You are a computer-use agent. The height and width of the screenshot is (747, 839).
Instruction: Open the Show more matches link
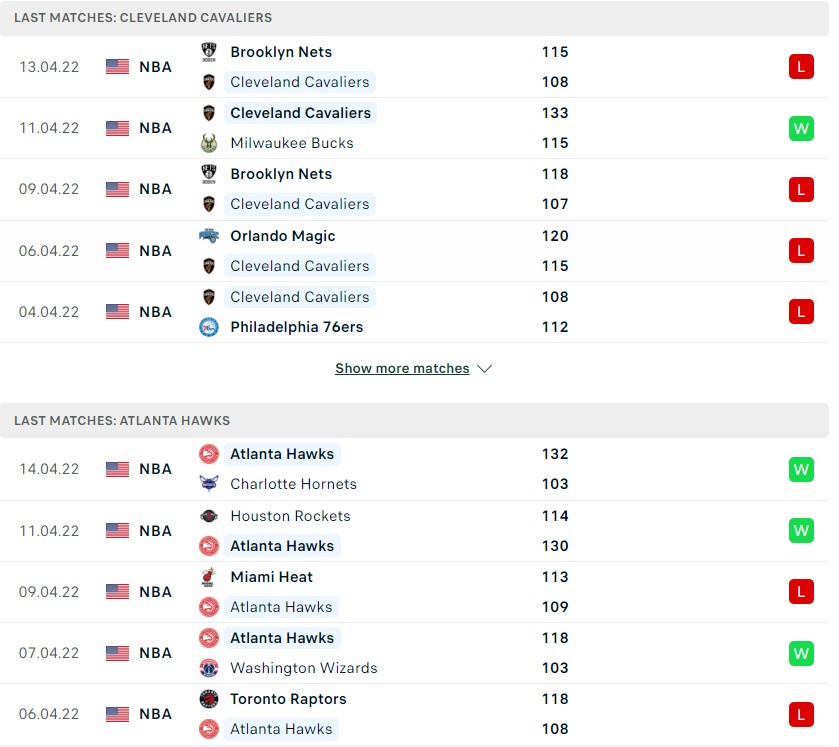[x=402, y=369]
